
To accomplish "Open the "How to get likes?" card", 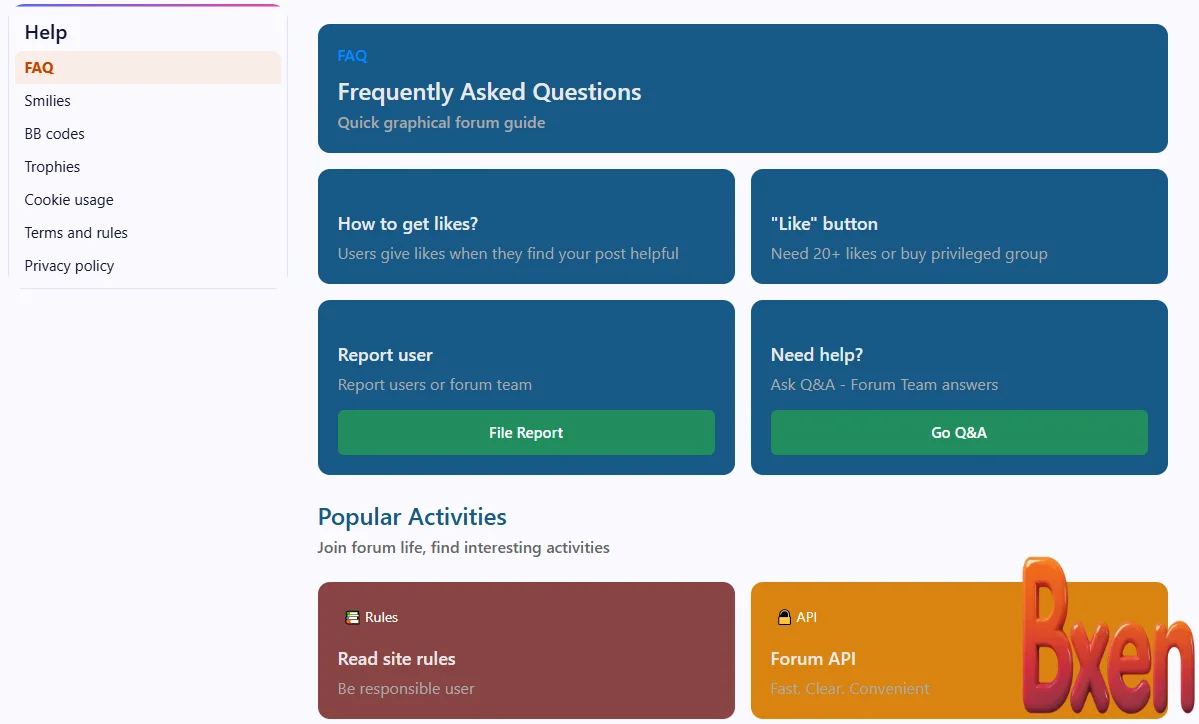I will click(526, 226).
